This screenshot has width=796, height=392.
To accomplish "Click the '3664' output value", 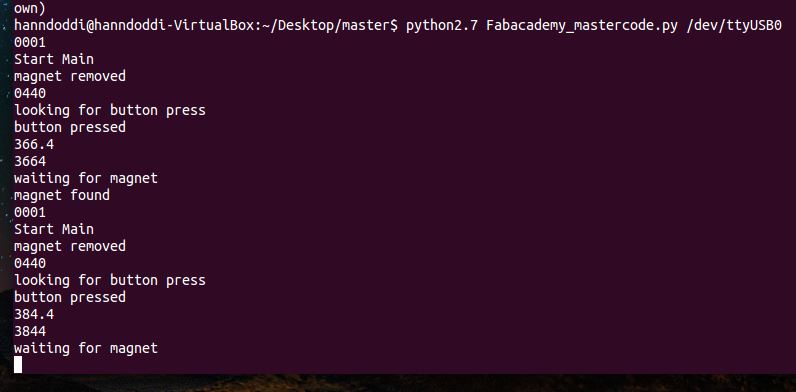I will (x=30, y=161).
